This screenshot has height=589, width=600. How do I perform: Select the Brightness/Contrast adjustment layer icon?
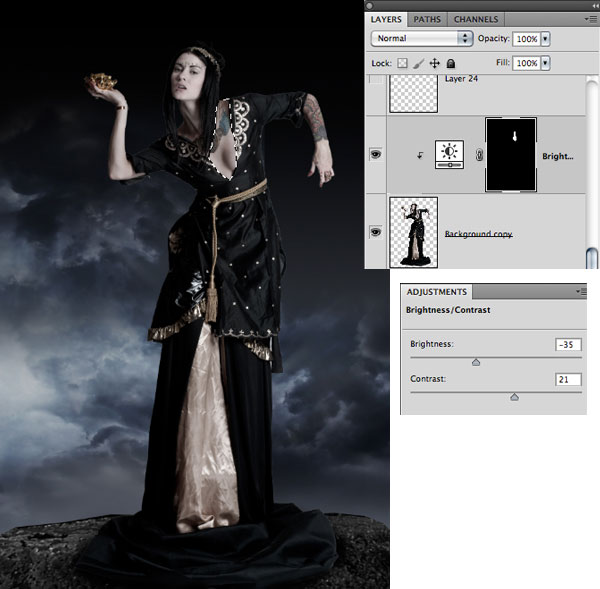click(450, 155)
